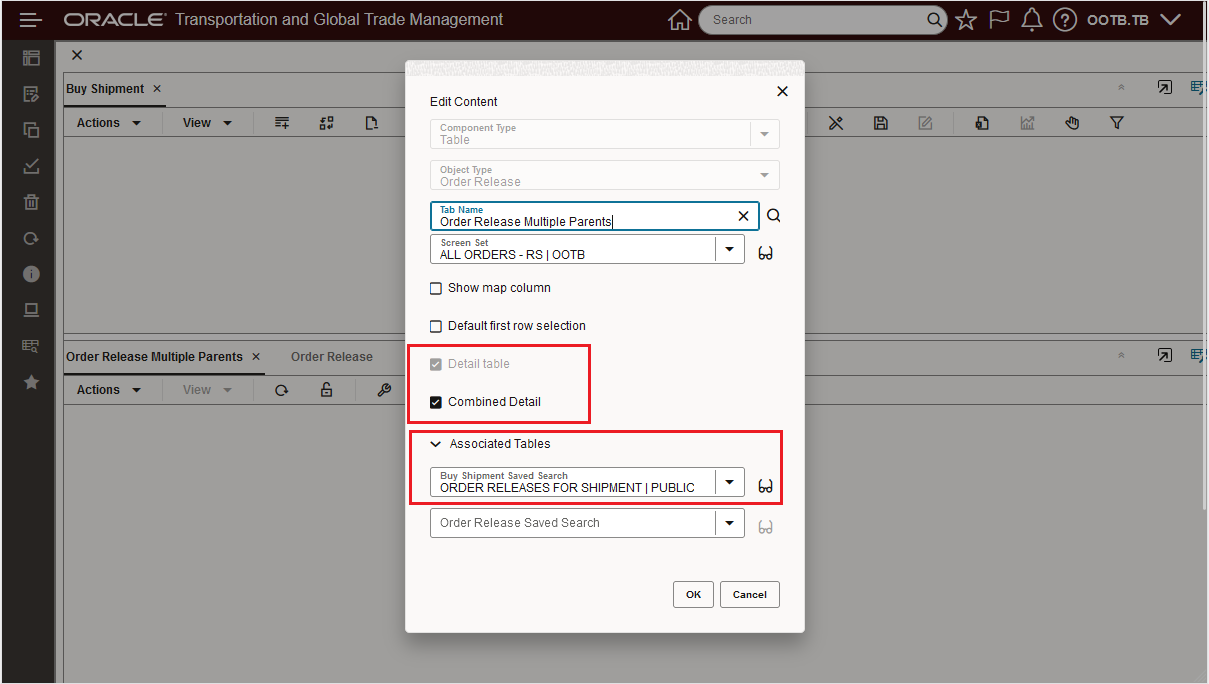Viewport: 1209px width, 684px height.
Task: Click sidebar trash delete icon
Action: tap(31, 202)
